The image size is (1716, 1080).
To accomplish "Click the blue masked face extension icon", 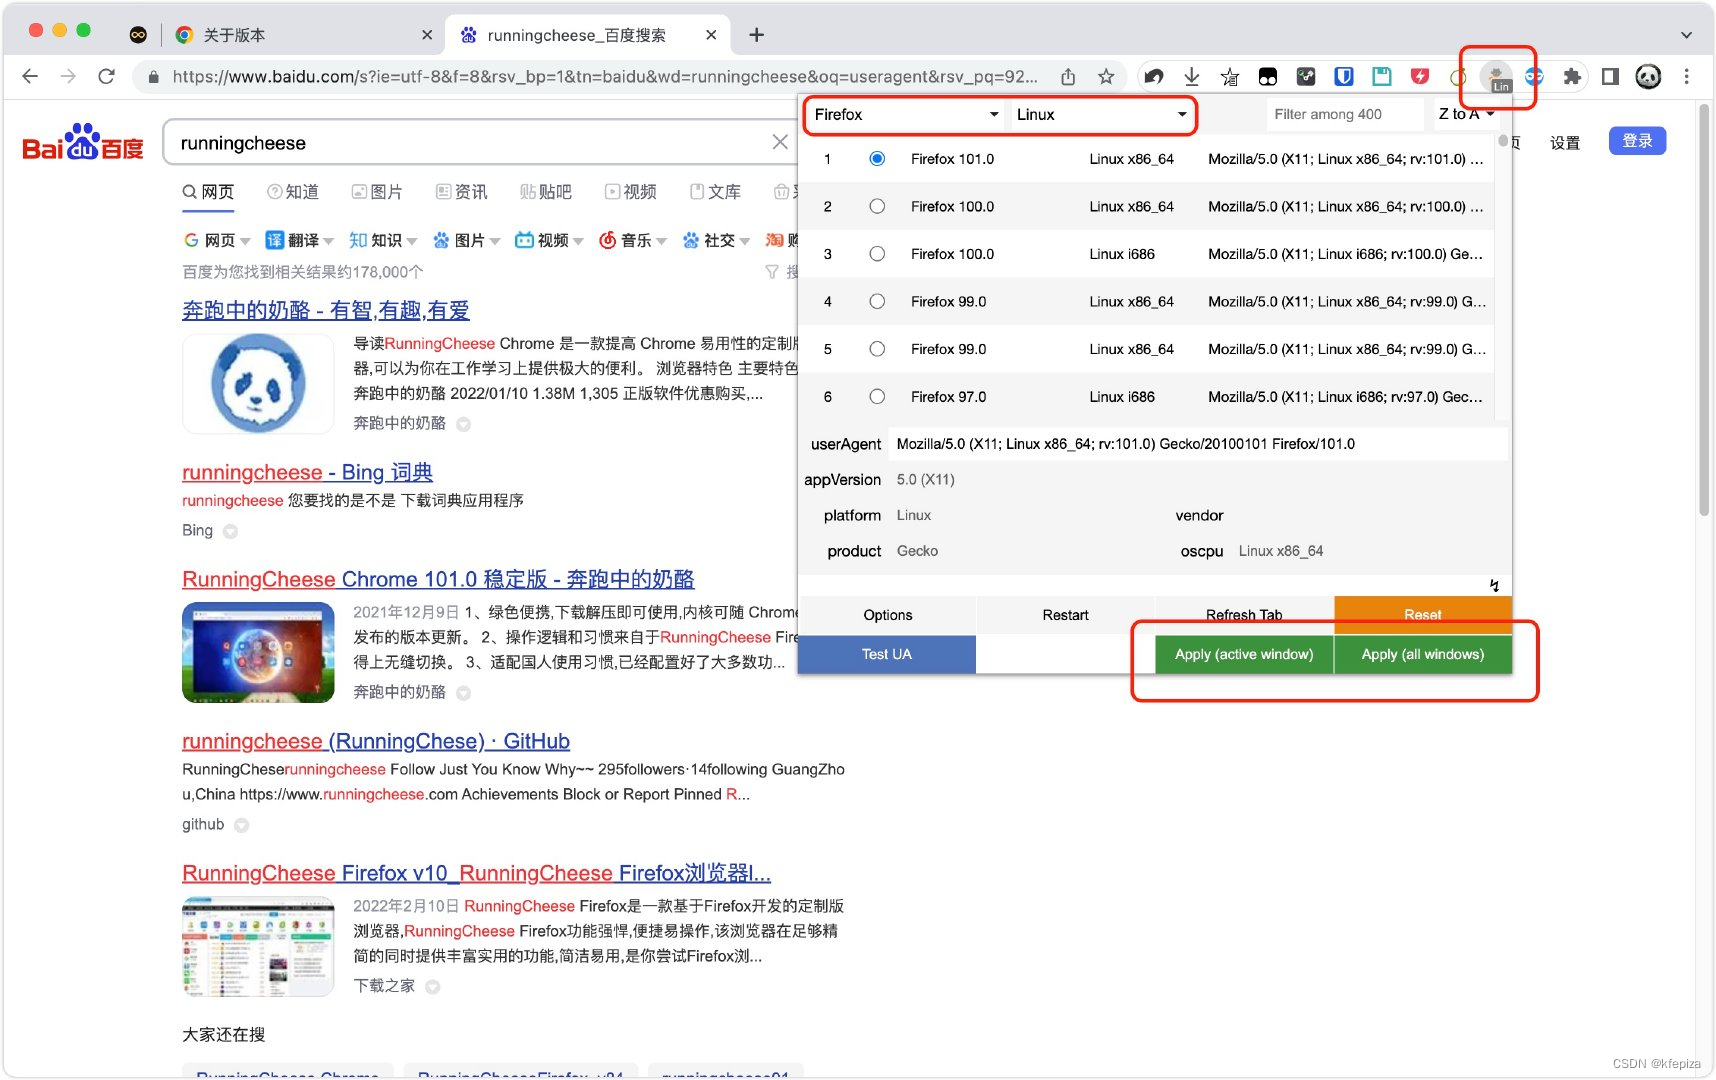I will click(x=1534, y=76).
